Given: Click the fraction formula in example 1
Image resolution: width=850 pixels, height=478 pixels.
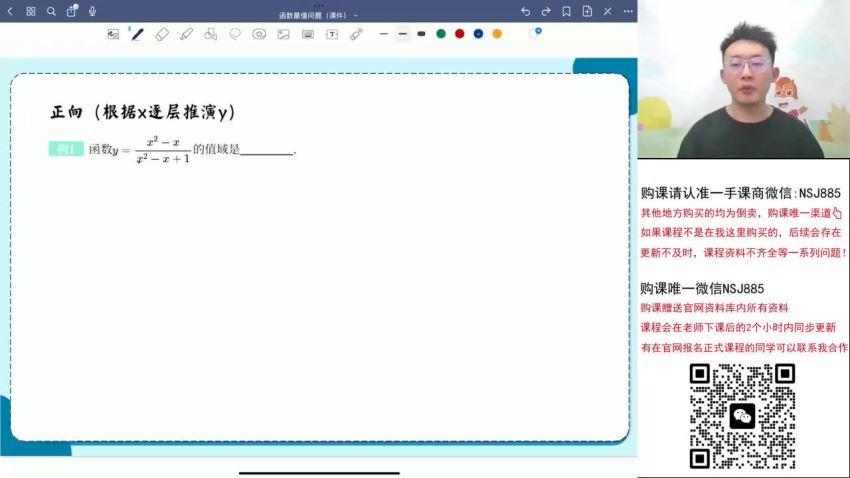Looking at the screenshot, I should pyautogui.click(x=163, y=150).
